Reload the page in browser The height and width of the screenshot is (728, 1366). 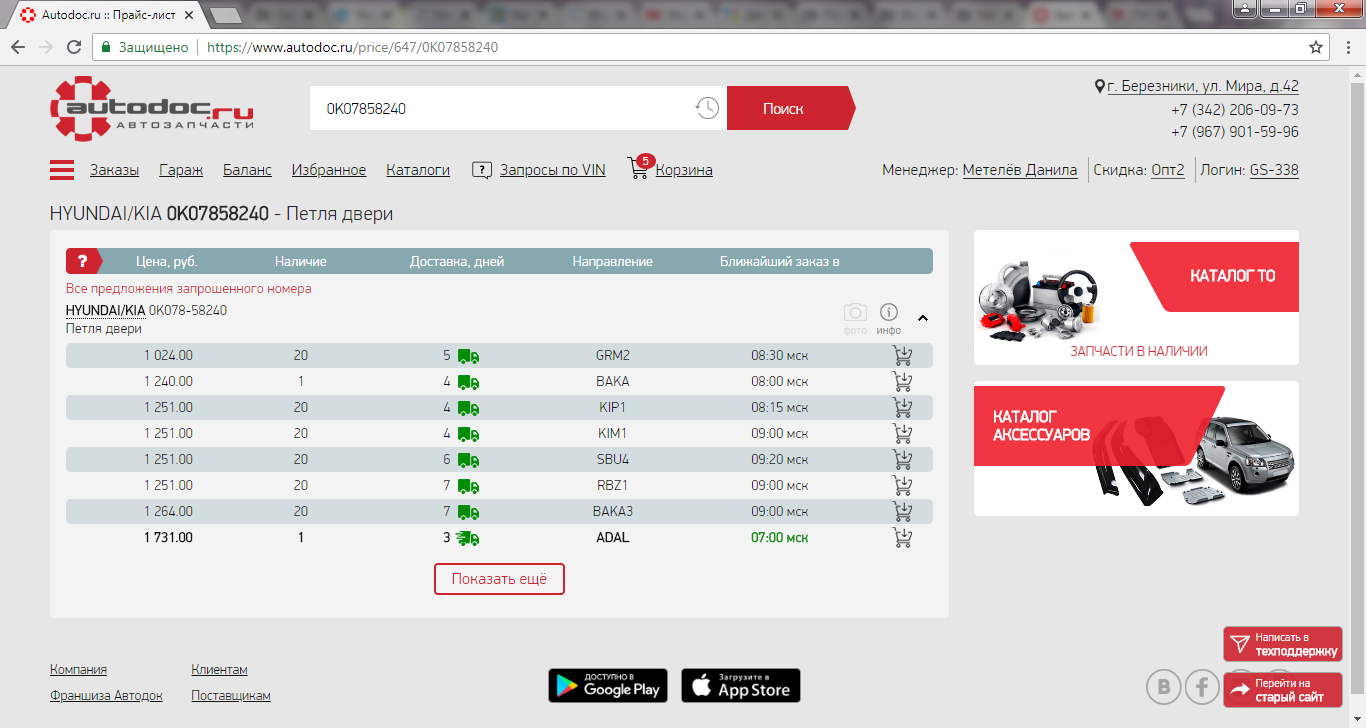[73, 47]
